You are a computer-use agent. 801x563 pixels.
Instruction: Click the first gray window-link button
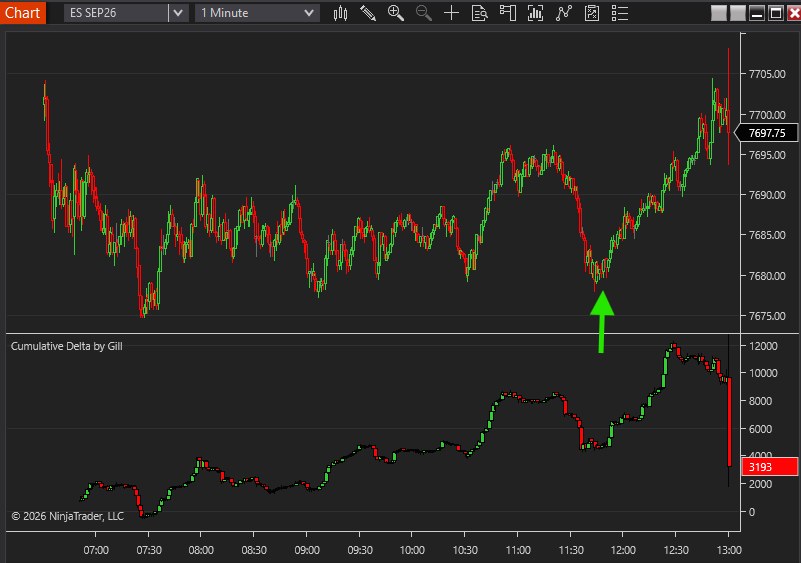pyautogui.click(x=719, y=13)
